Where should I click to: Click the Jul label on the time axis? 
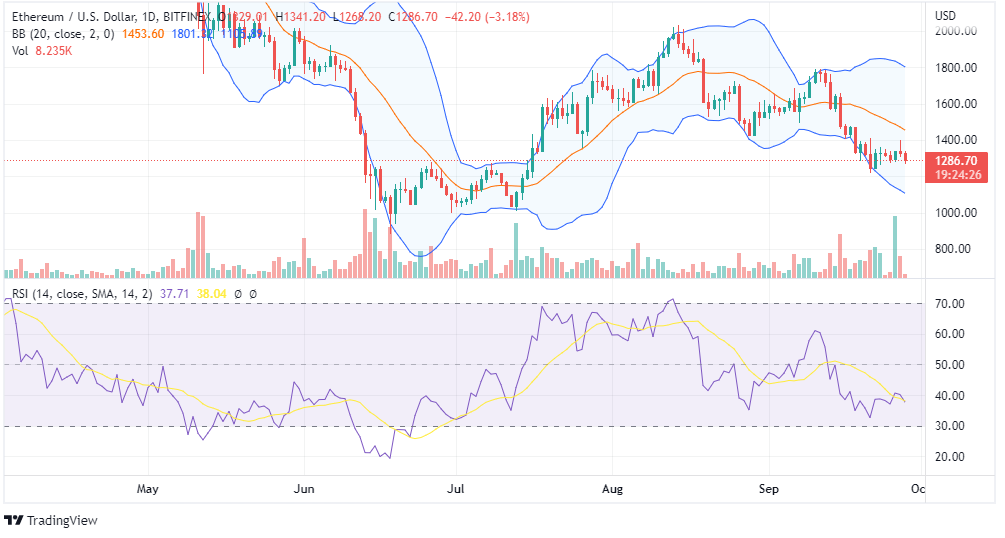click(x=456, y=490)
